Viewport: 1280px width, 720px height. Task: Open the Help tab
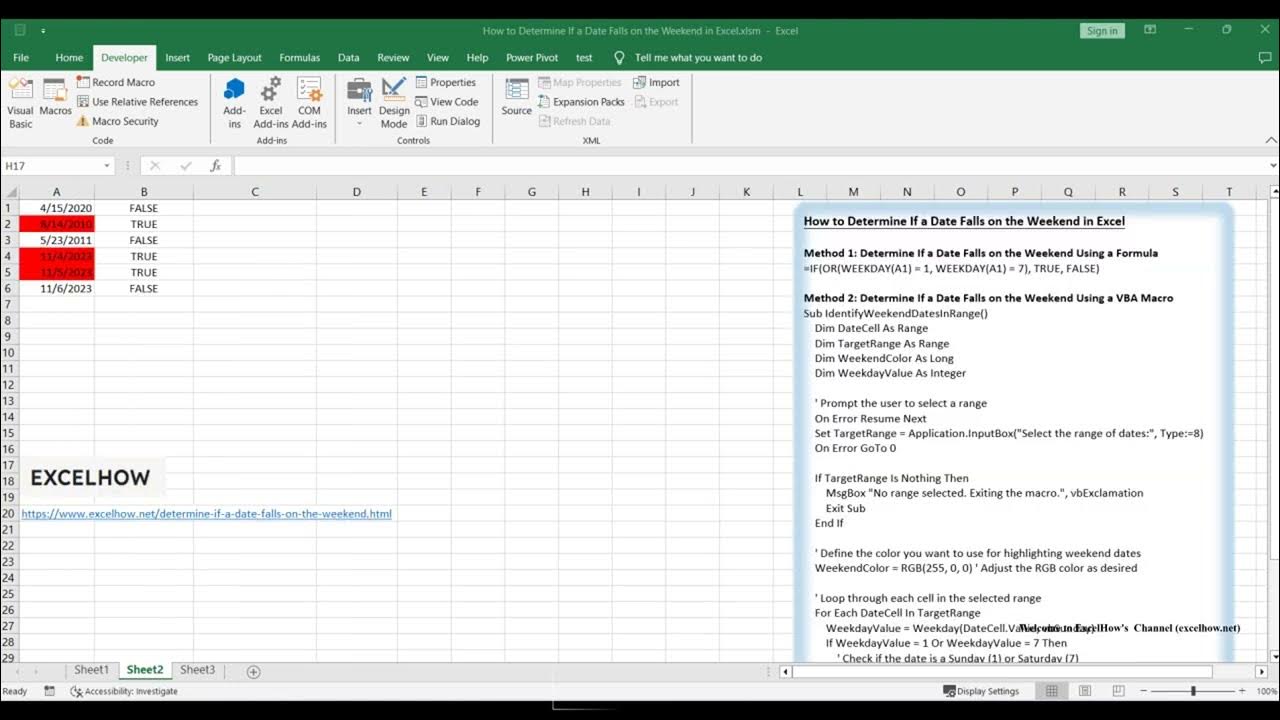[477, 58]
